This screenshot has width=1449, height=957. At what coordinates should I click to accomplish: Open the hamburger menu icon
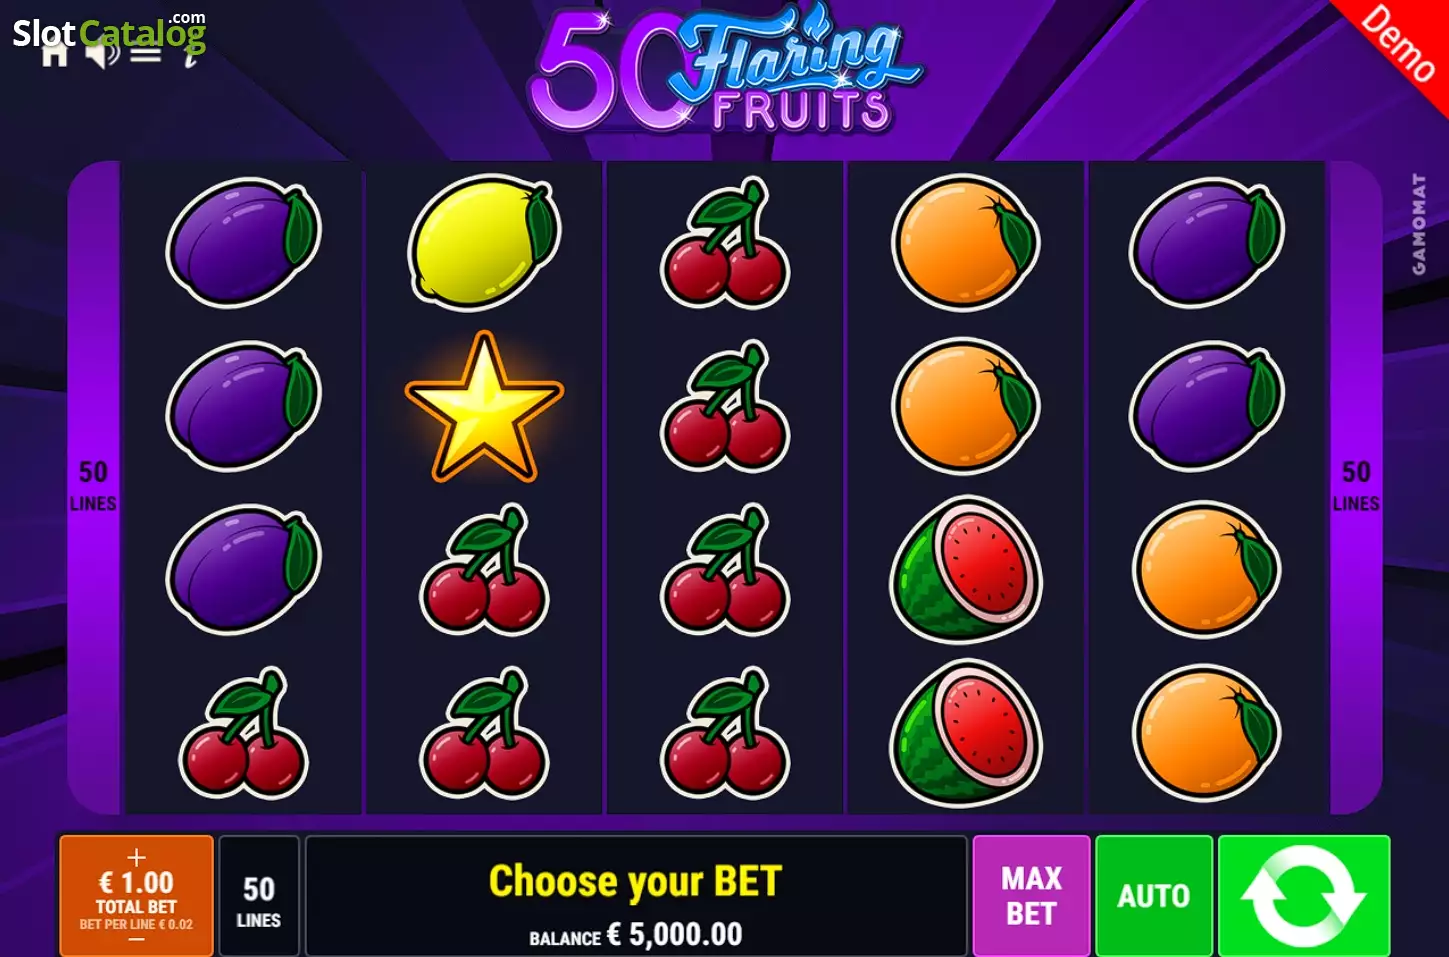(x=146, y=53)
